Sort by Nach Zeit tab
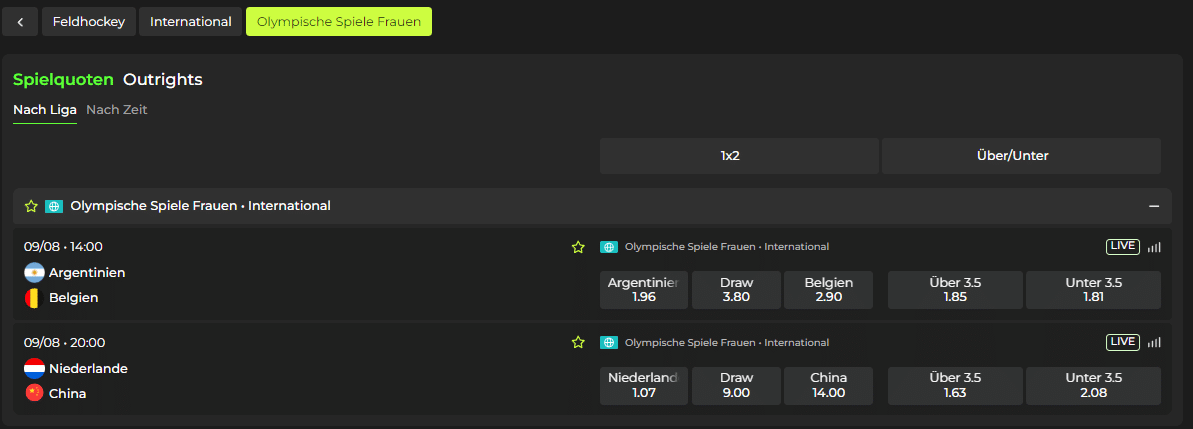This screenshot has height=429, width=1193. tap(117, 110)
